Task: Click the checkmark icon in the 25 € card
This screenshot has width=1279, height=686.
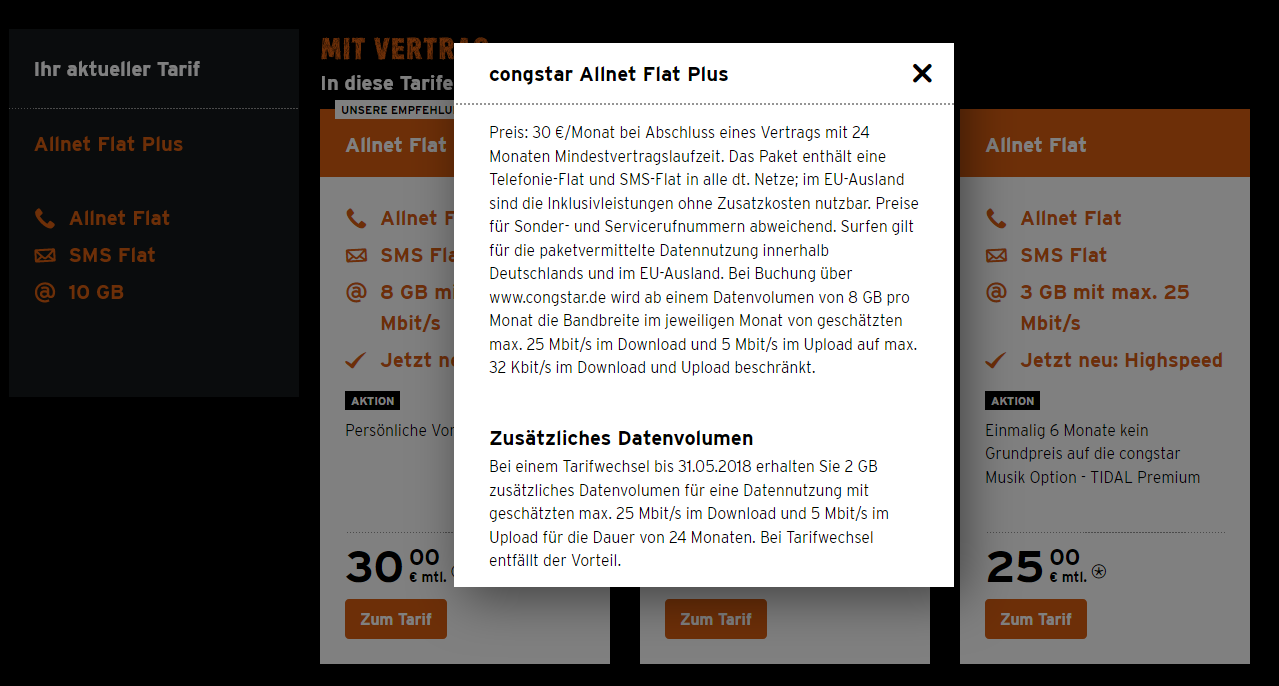Action: [996, 360]
